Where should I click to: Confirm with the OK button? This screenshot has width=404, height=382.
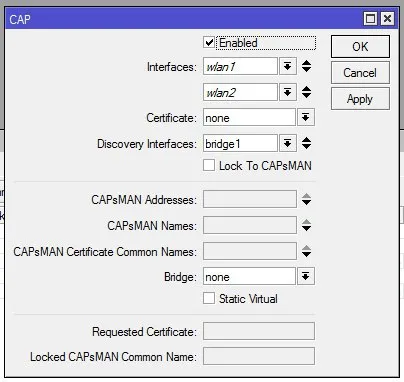(360, 47)
